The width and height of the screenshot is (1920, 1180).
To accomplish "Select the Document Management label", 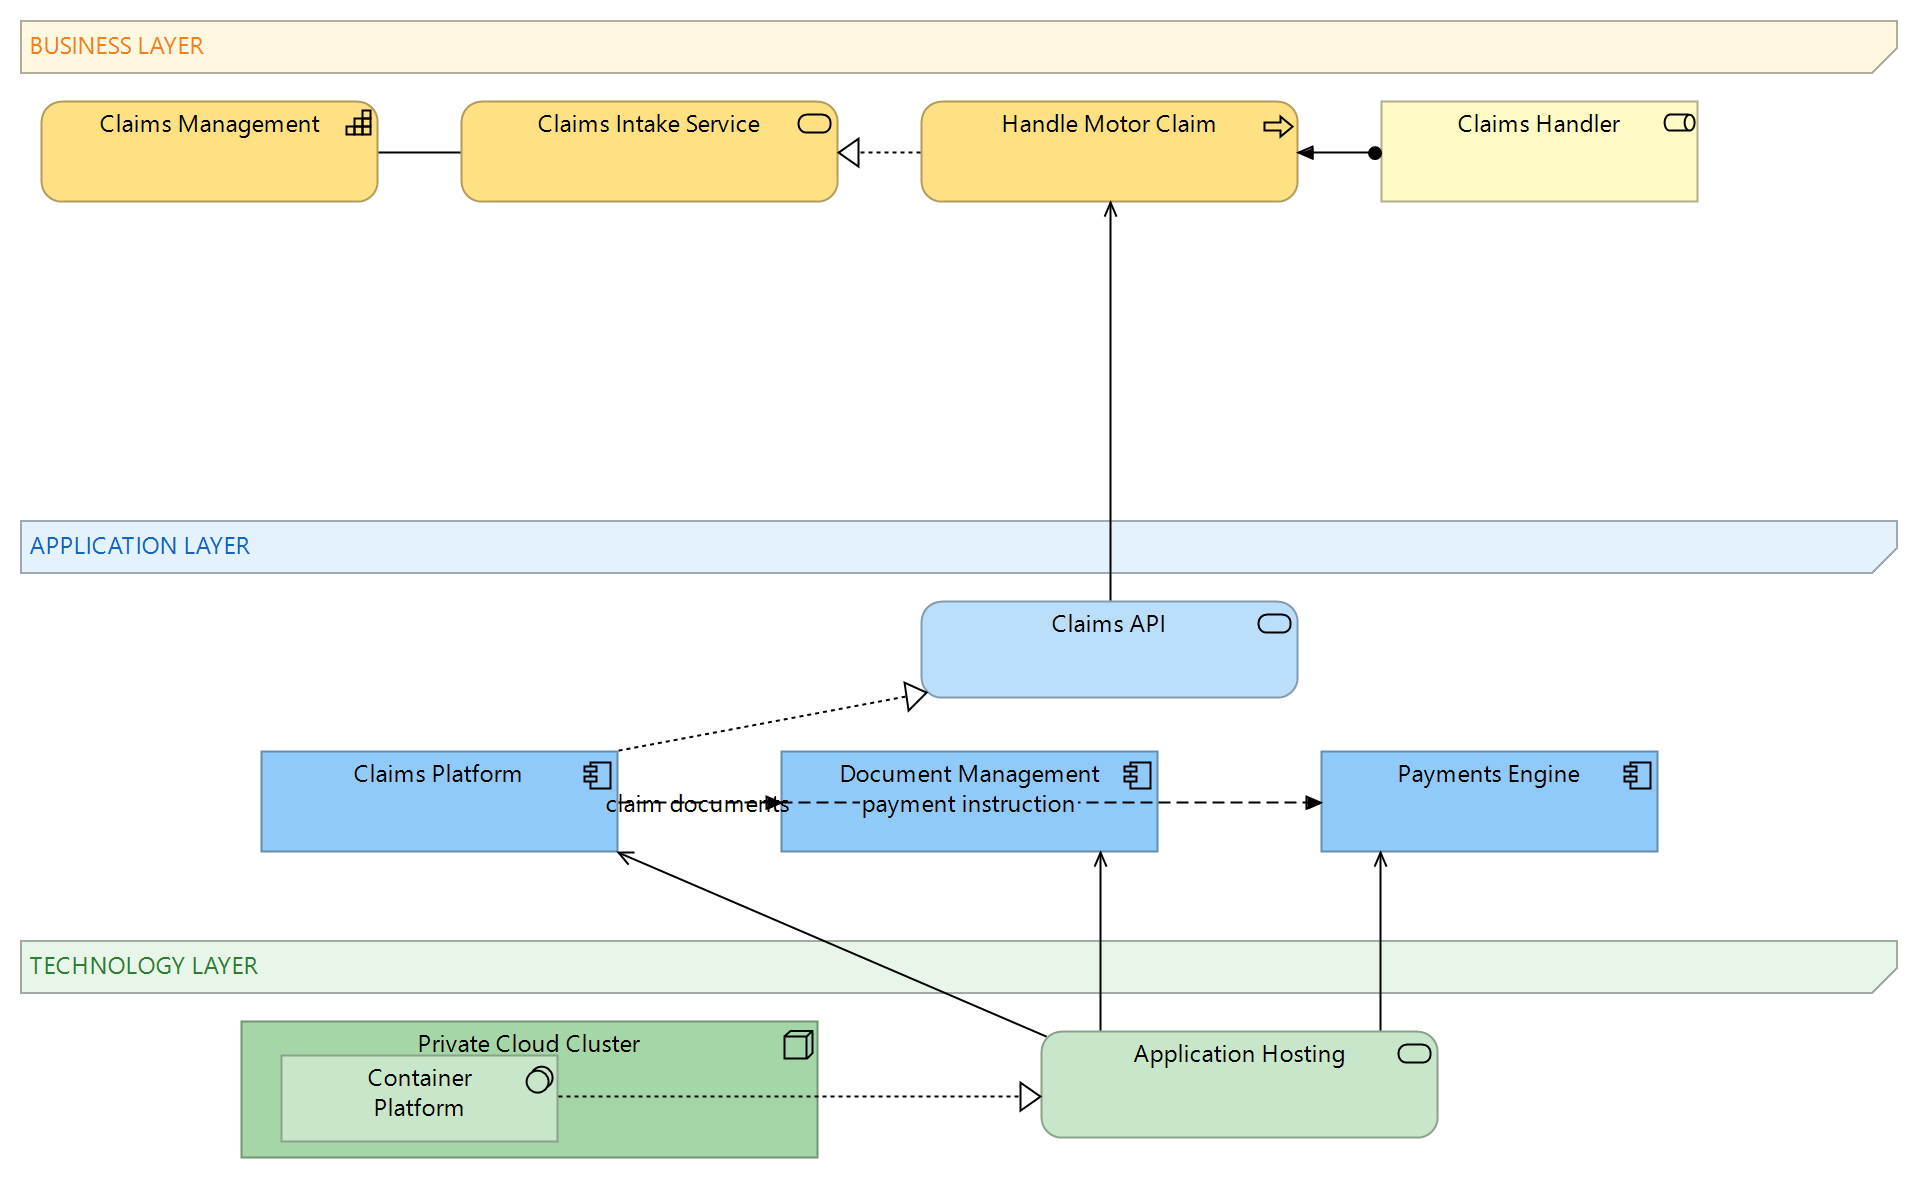I will coord(969,774).
